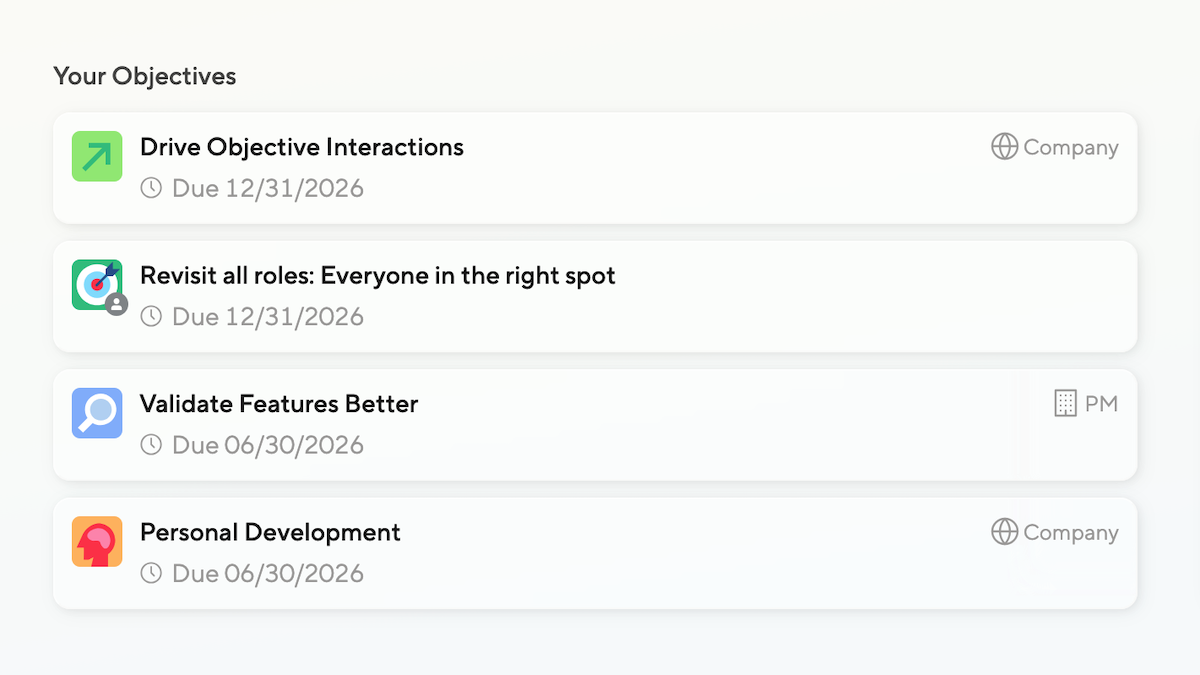Click the blue magnifying glass icon
The width and height of the screenshot is (1200, 675).
pyautogui.click(x=97, y=413)
